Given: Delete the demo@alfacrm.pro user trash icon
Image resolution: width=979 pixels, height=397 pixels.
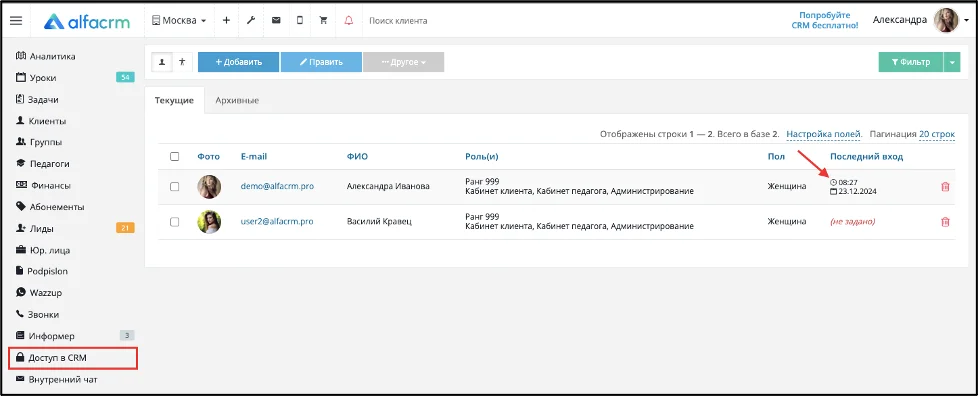Looking at the screenshot, I should click(945, 187).
